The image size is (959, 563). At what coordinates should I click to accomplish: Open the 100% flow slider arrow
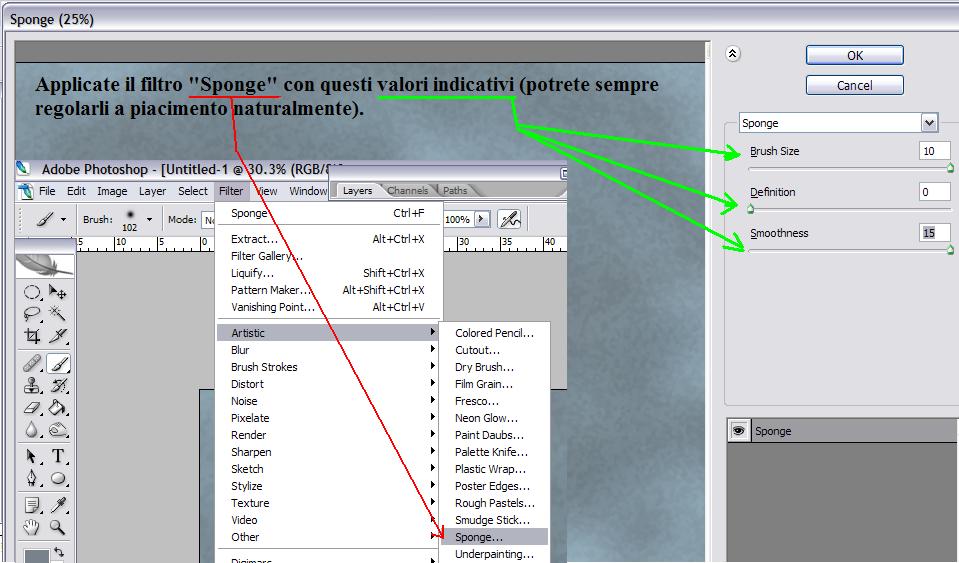pyautogui.click(x=483, y=219)
